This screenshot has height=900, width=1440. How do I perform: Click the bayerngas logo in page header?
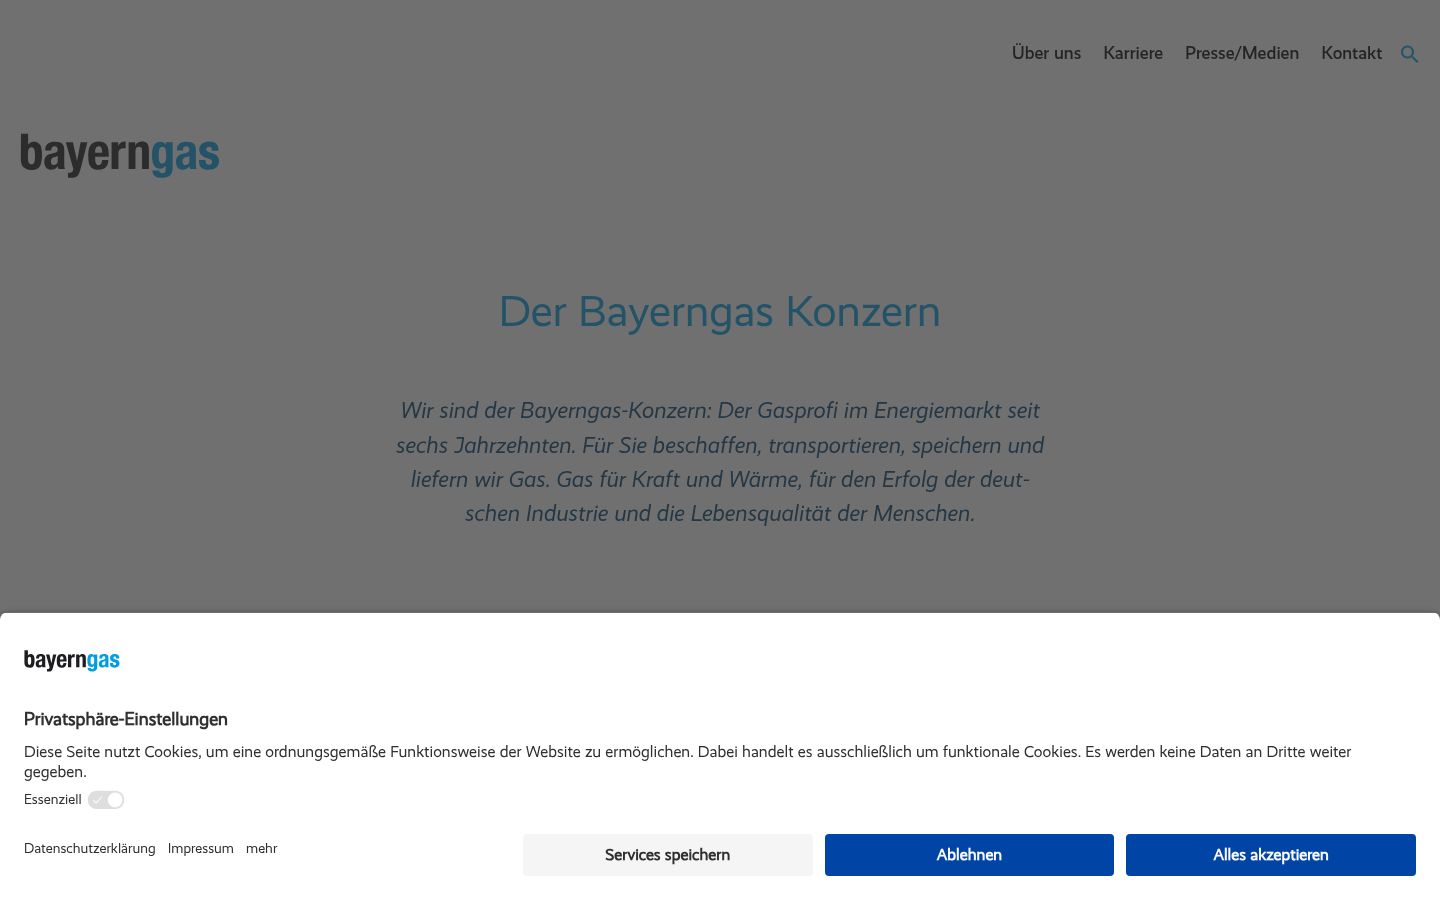pos(120,155)
